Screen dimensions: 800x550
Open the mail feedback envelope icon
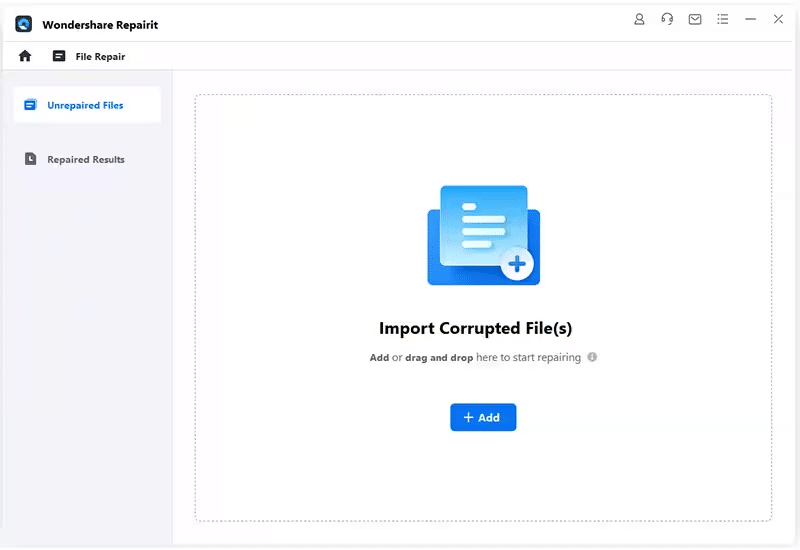pos(695,19)
